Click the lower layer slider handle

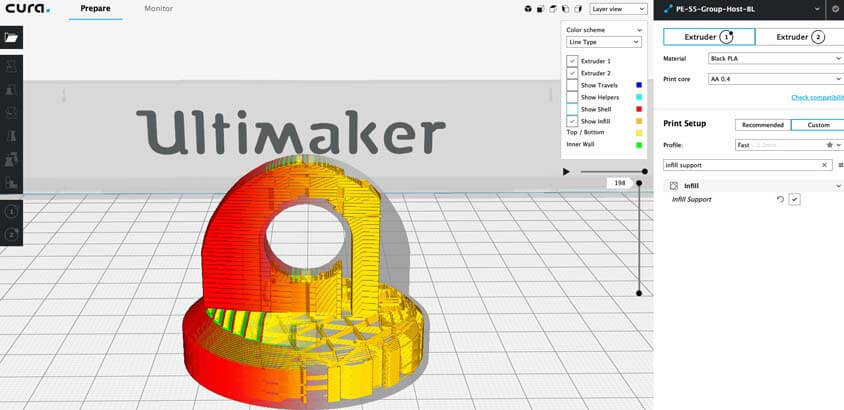pos(639,293)
